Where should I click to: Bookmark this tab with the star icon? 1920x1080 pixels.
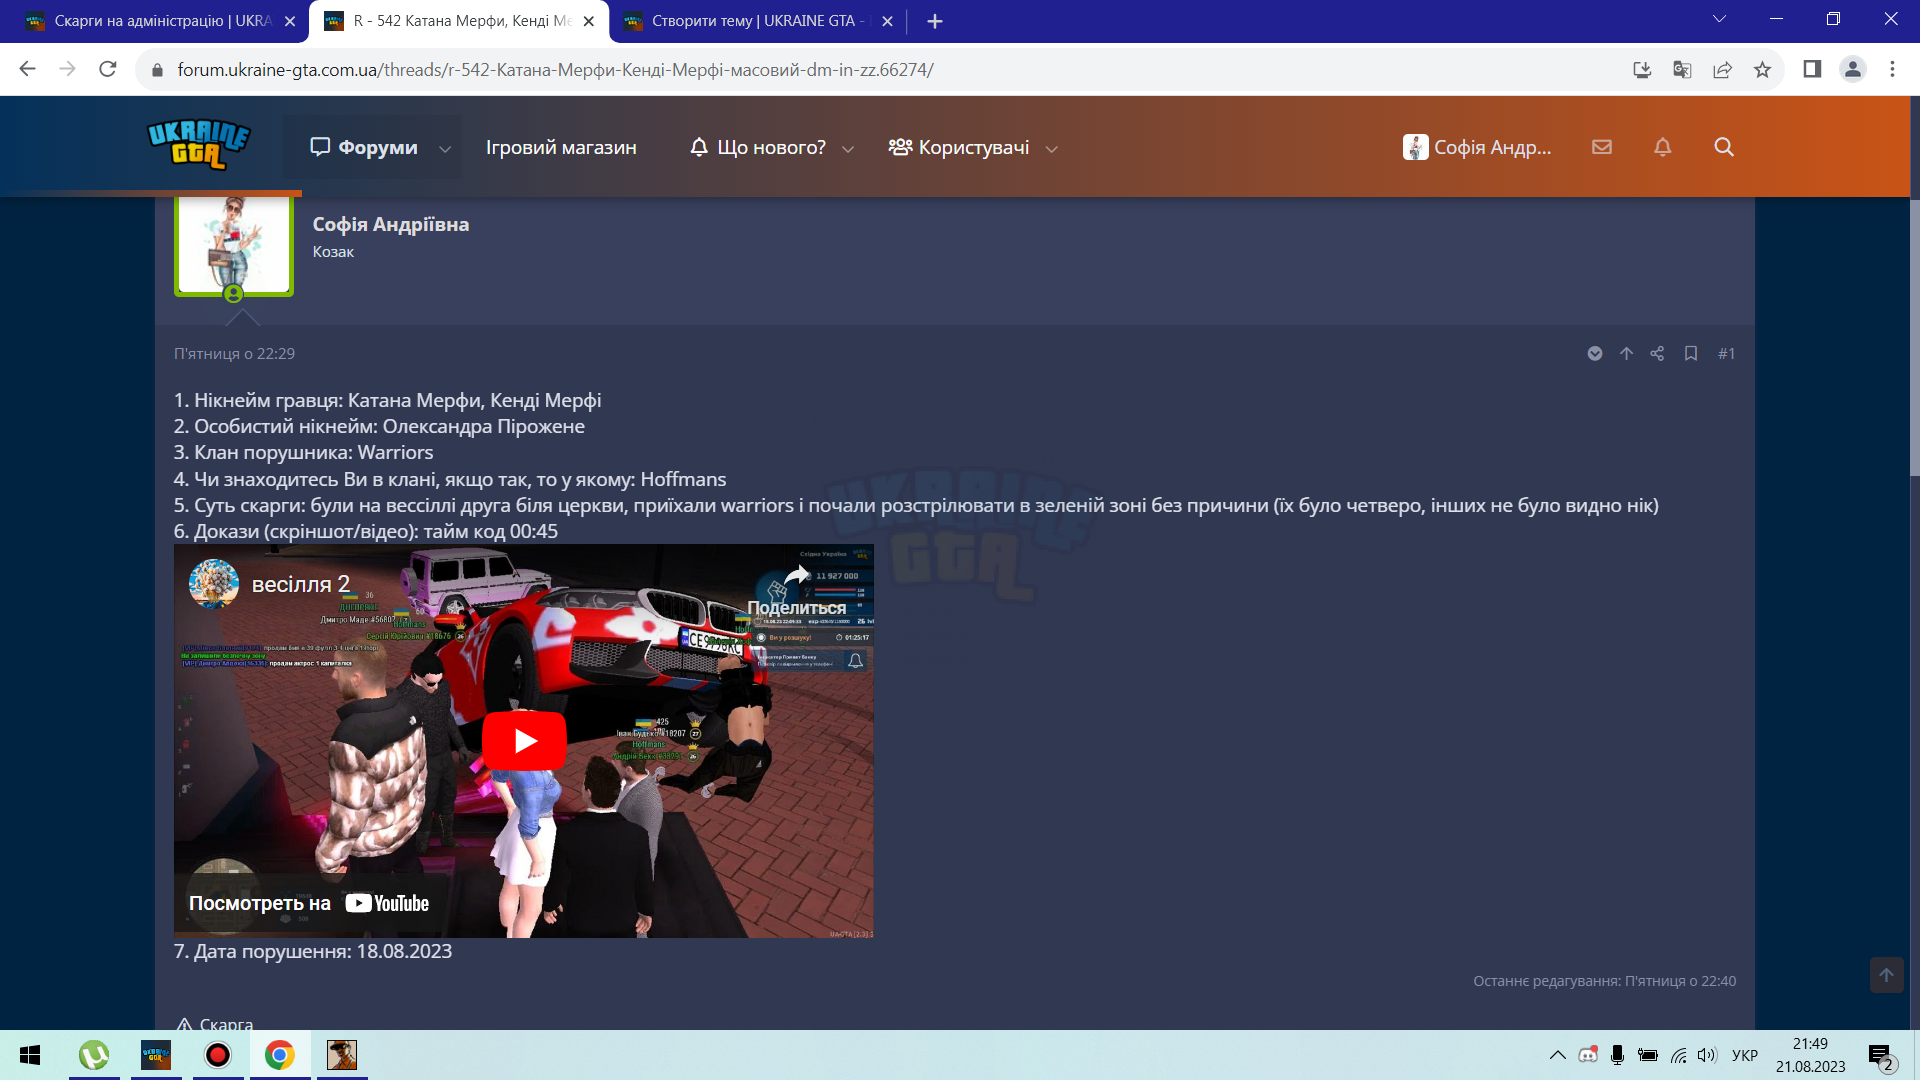click(1762, 69)
